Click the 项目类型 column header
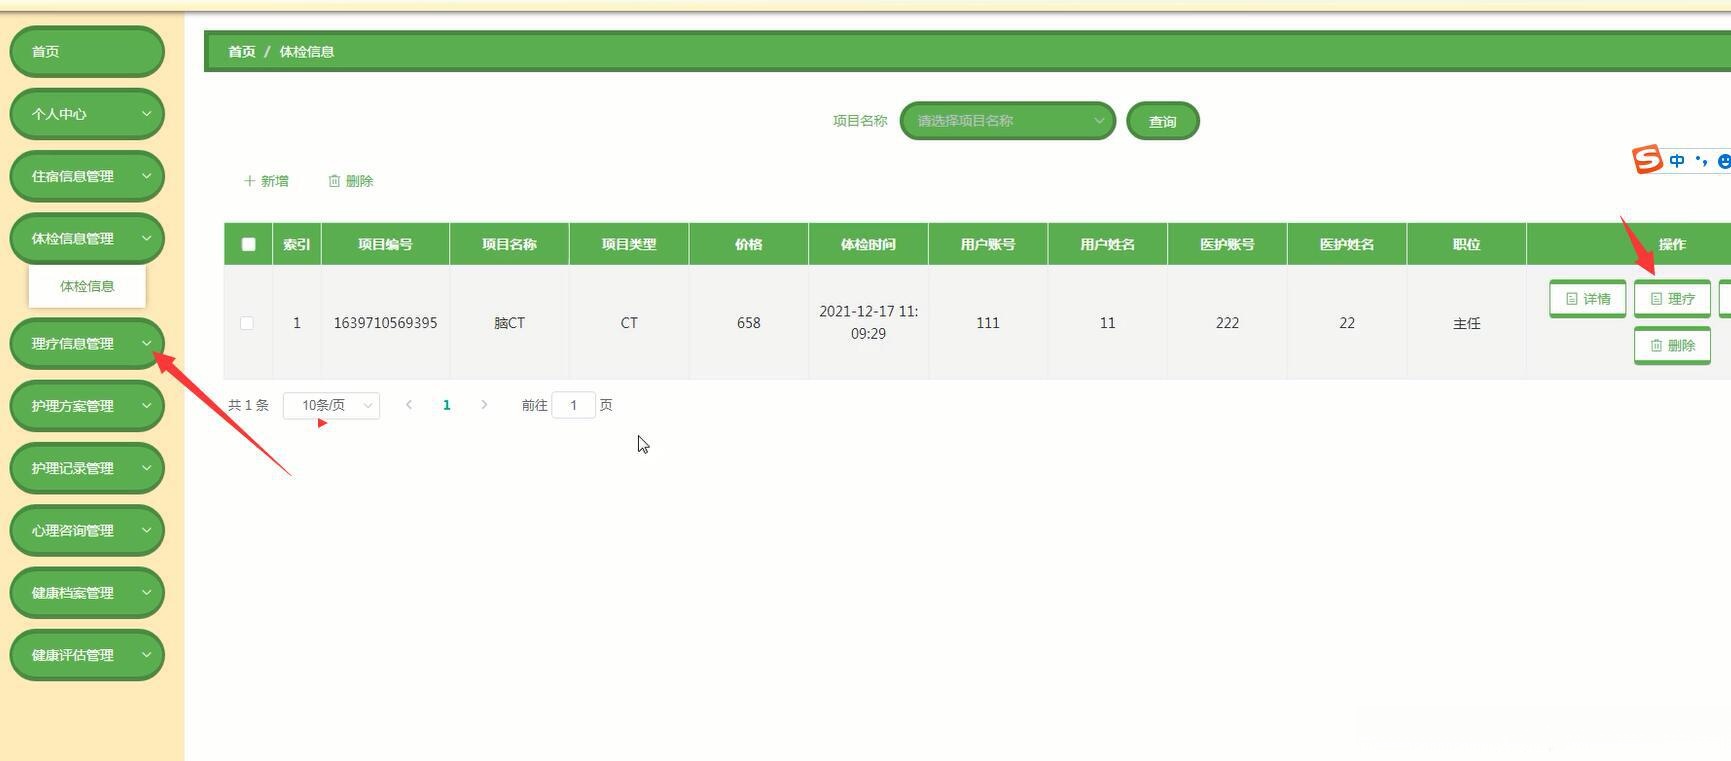The width and height of the screenshot is (1731, 761). [x=629, y=244]
